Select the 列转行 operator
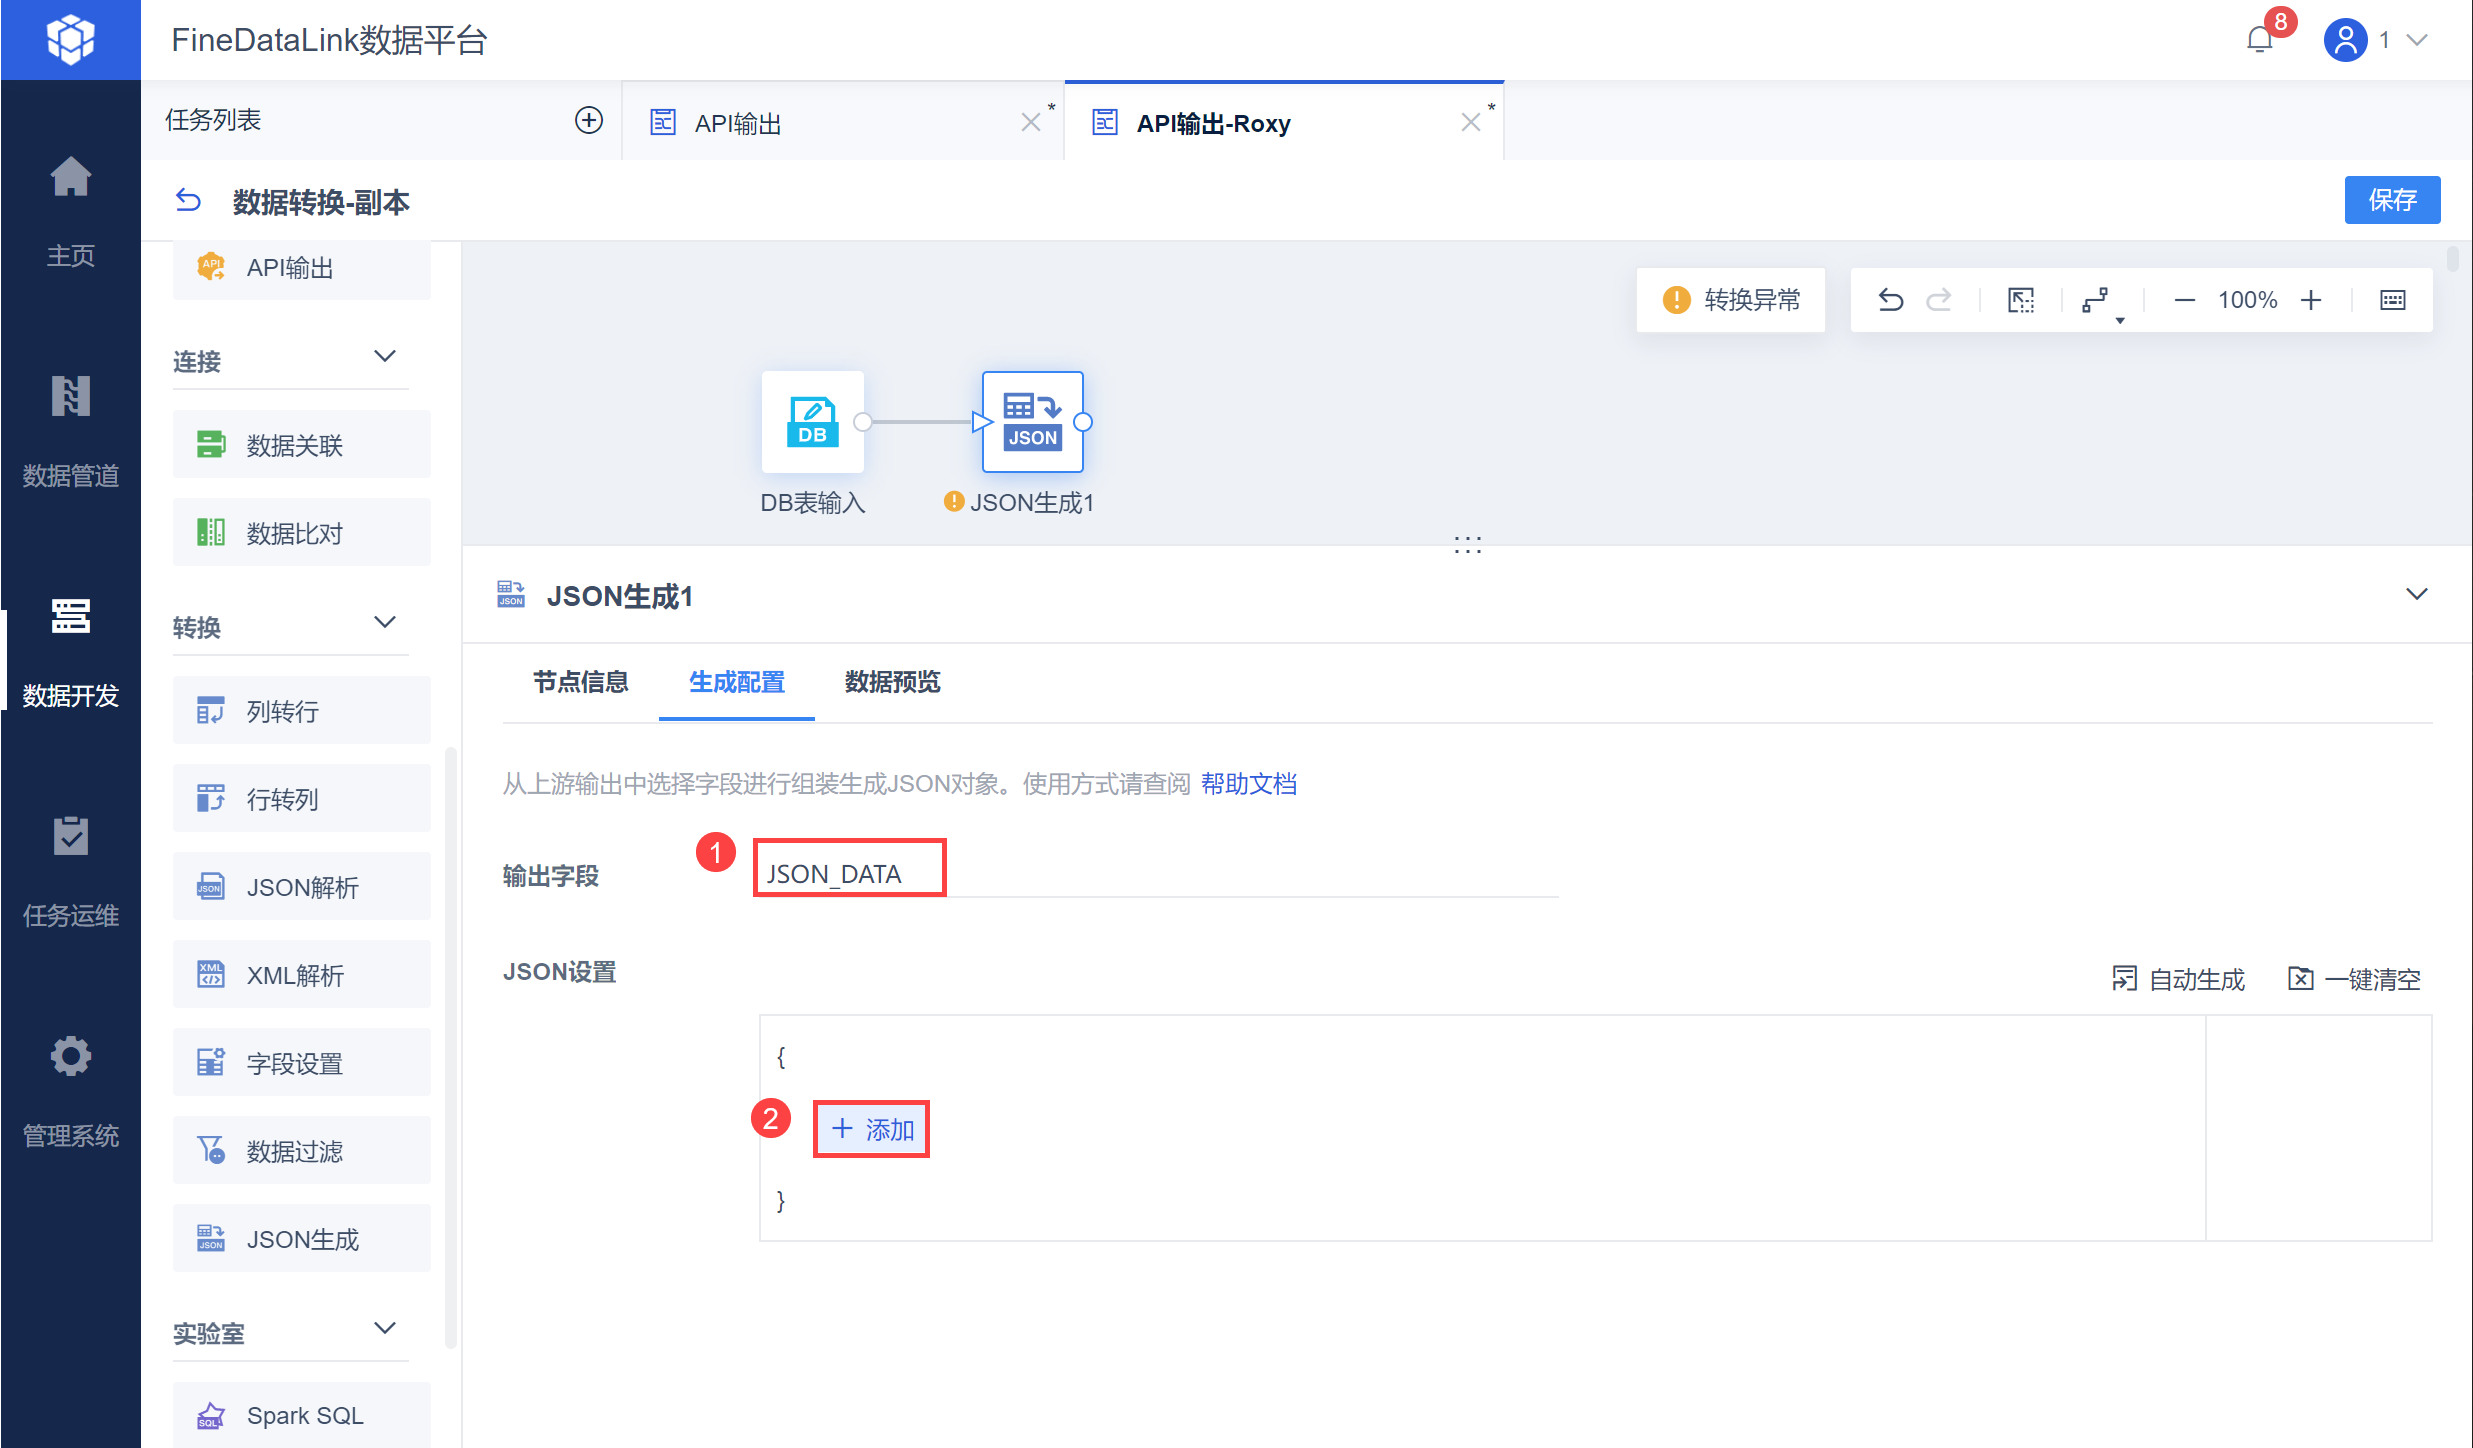 click(x=301, y=711)
